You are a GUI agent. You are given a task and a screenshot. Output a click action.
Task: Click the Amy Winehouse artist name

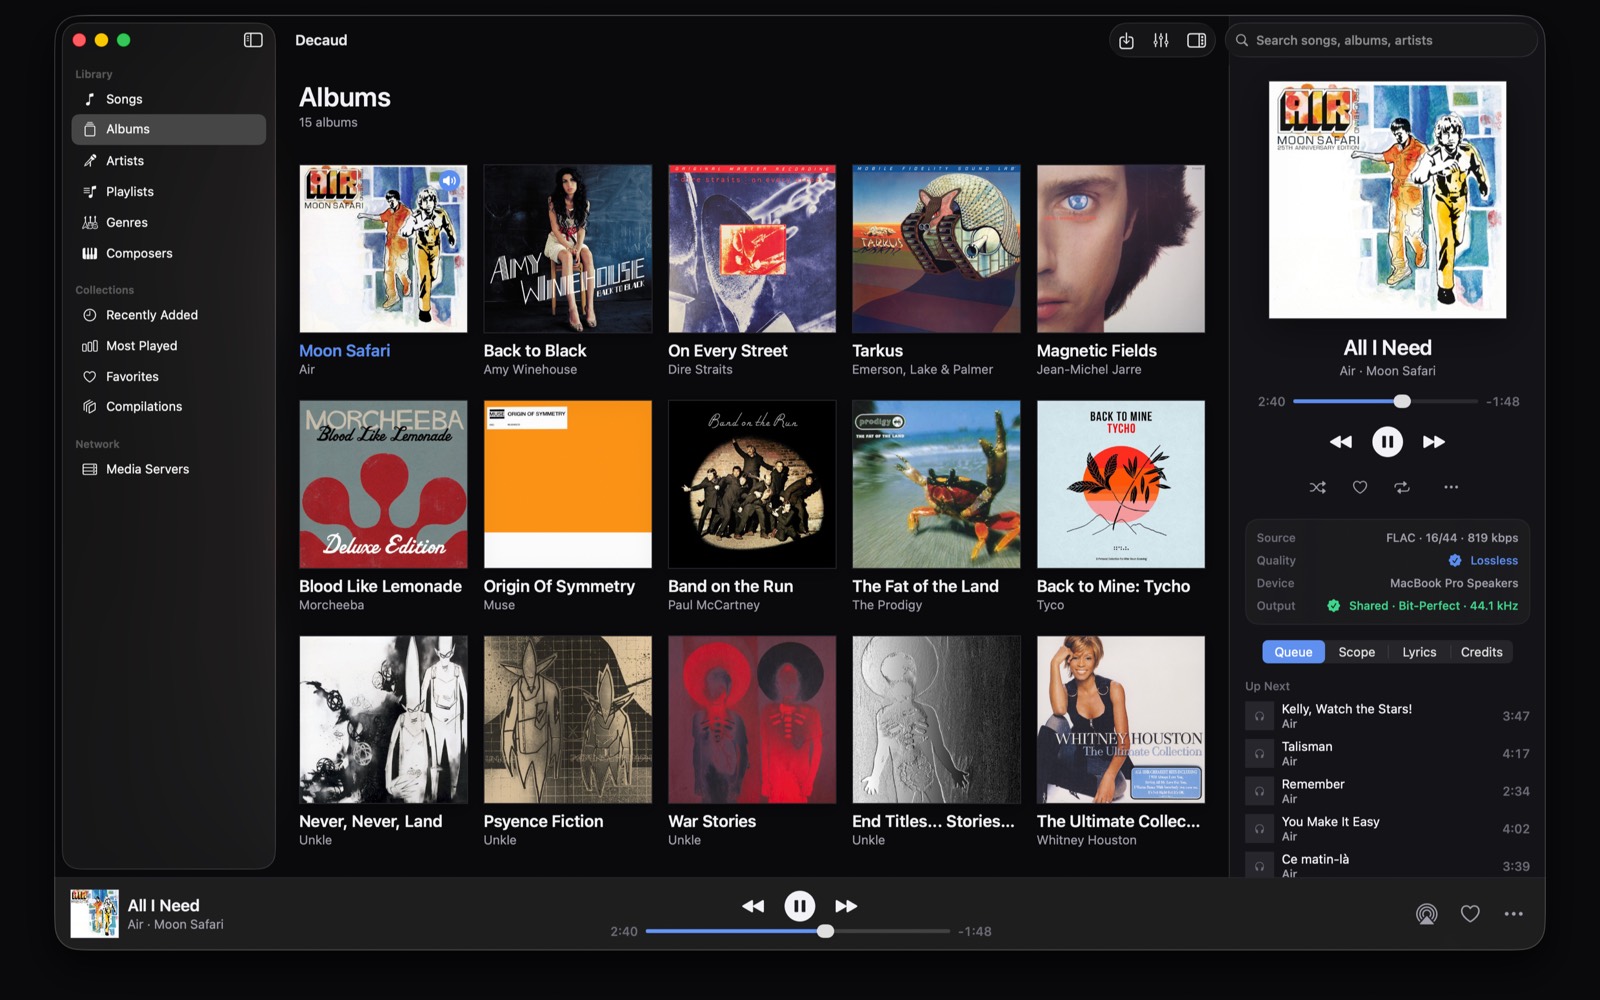point(530,370)
